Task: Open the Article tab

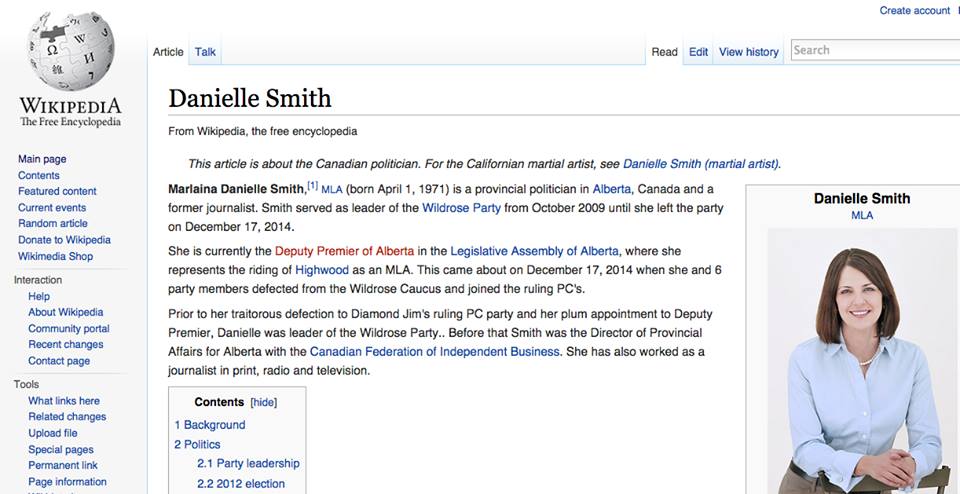Action: point(168,52)
